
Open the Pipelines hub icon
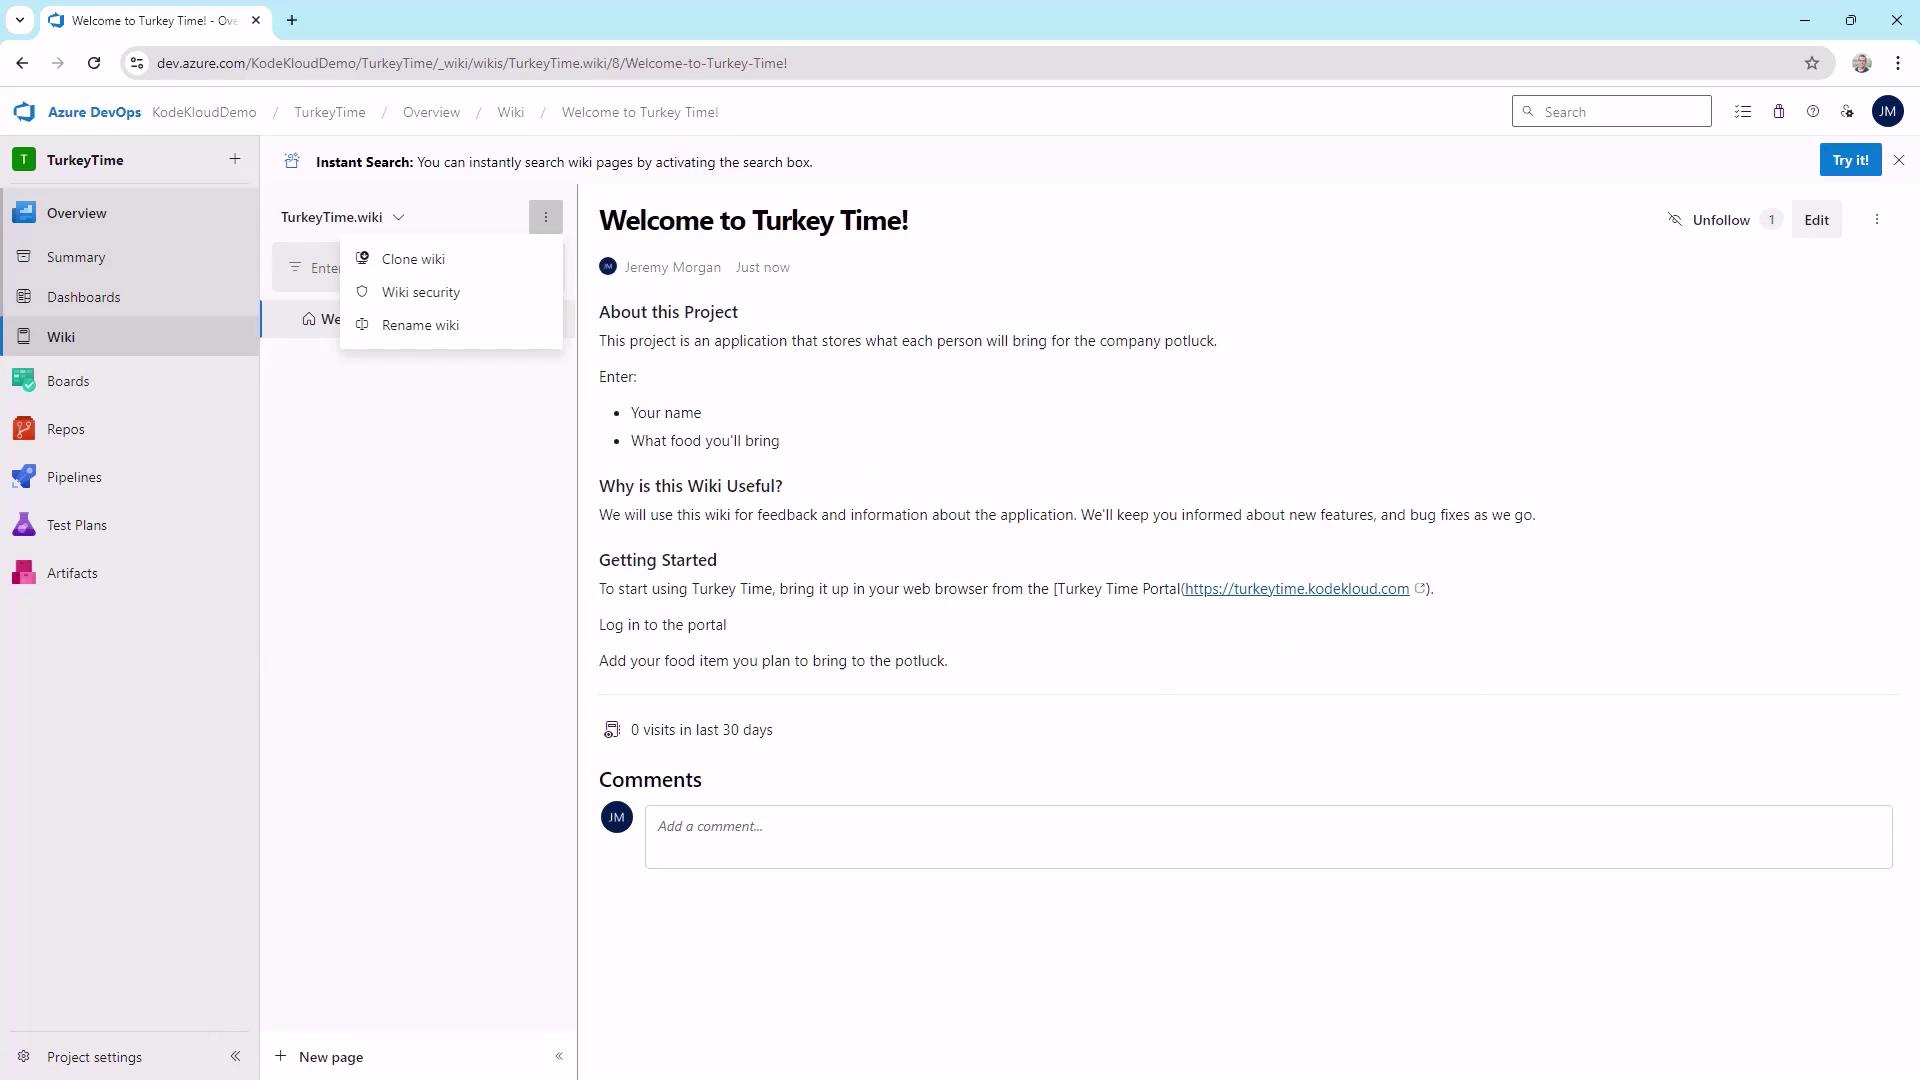[24, 477]
